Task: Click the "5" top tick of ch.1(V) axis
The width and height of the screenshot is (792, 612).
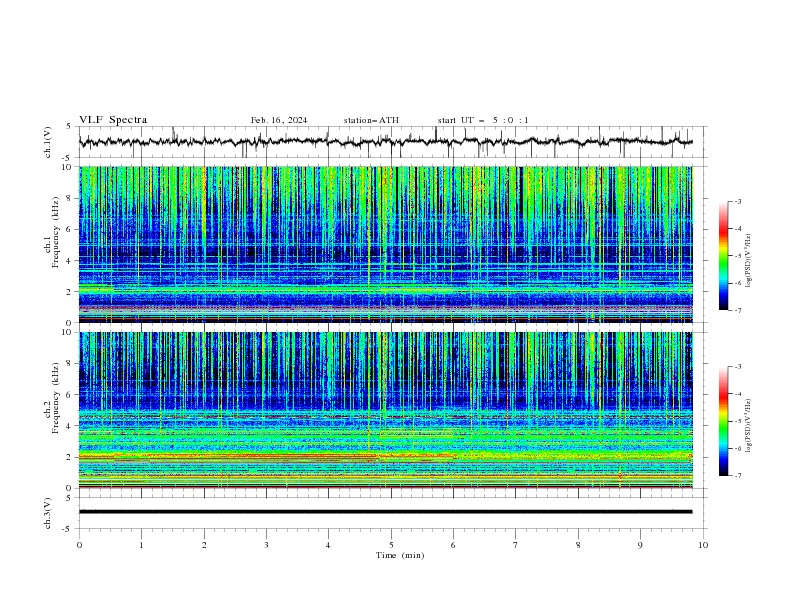Action: point(69,127)
